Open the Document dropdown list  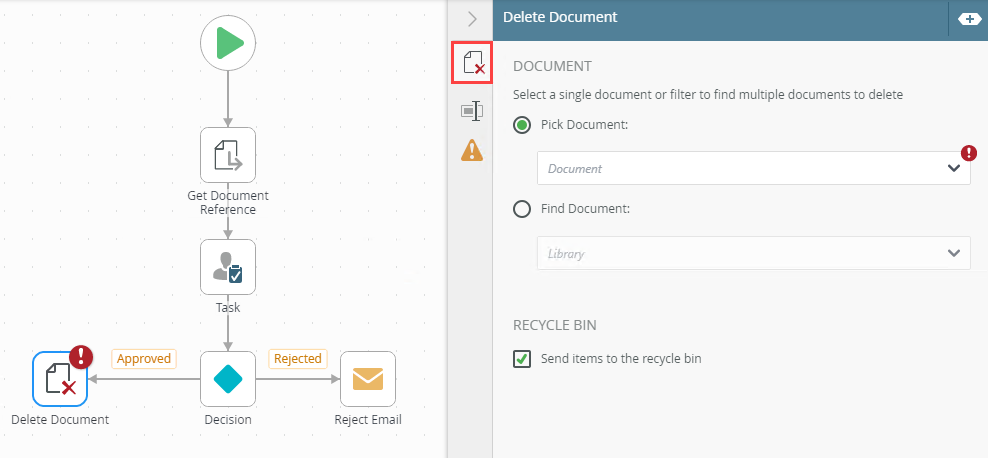(753, 168)
